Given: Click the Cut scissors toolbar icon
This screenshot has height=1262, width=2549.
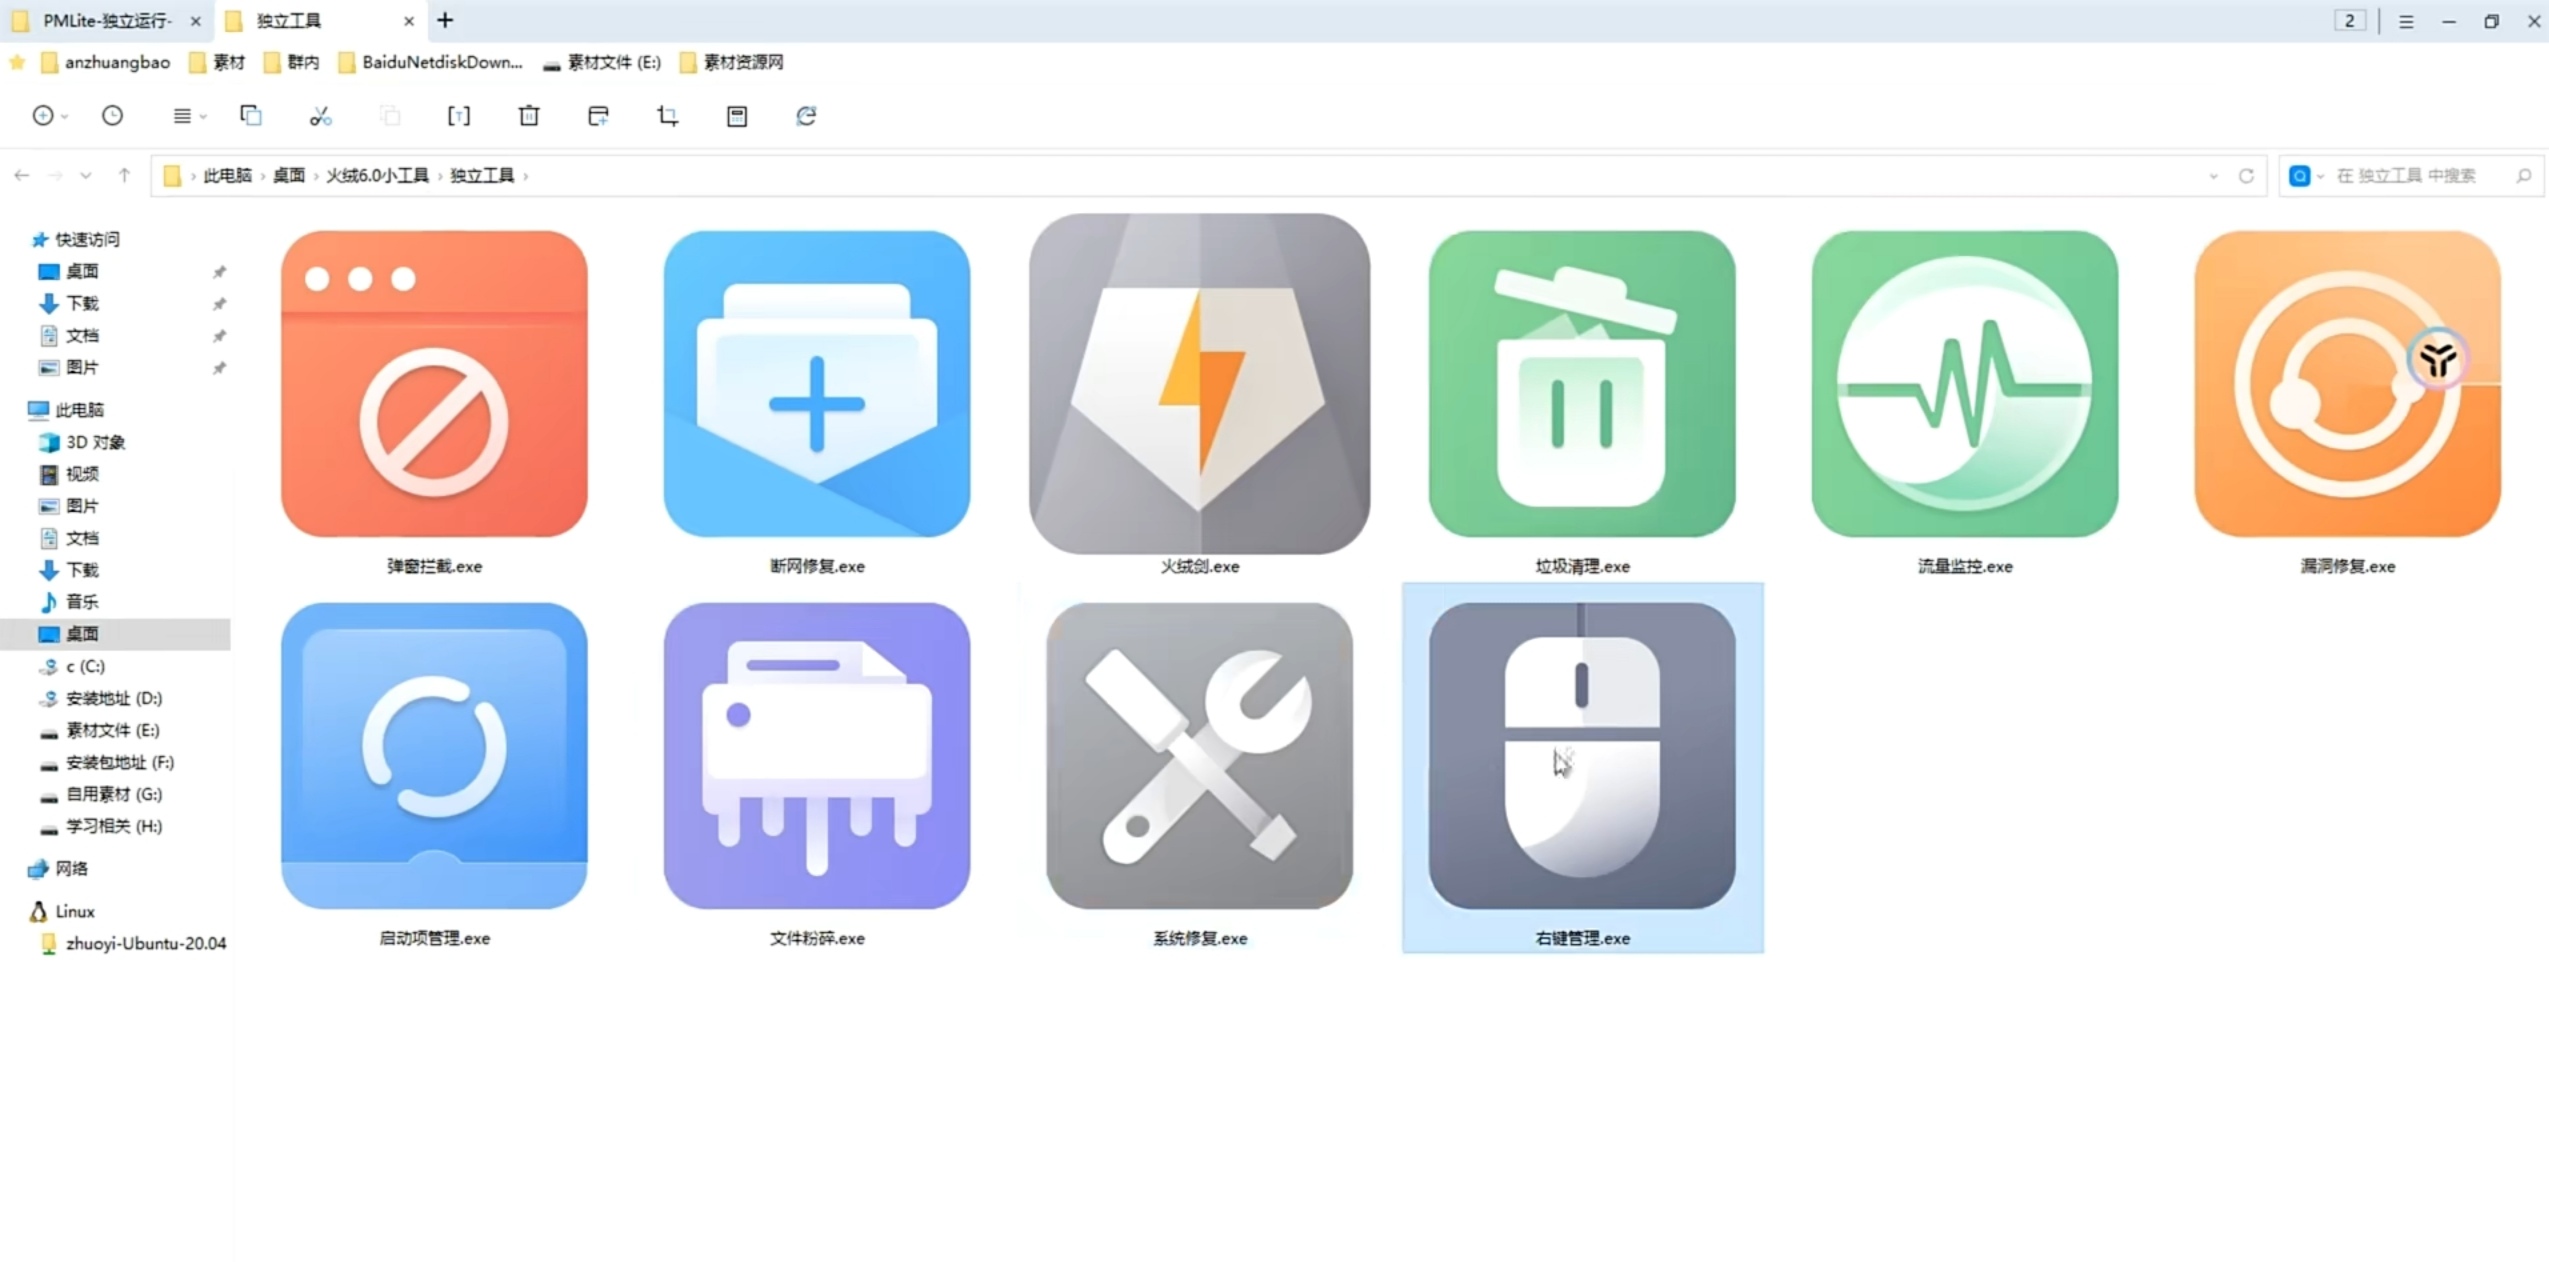Looking at the screenshot, I should tap(320, 116).
